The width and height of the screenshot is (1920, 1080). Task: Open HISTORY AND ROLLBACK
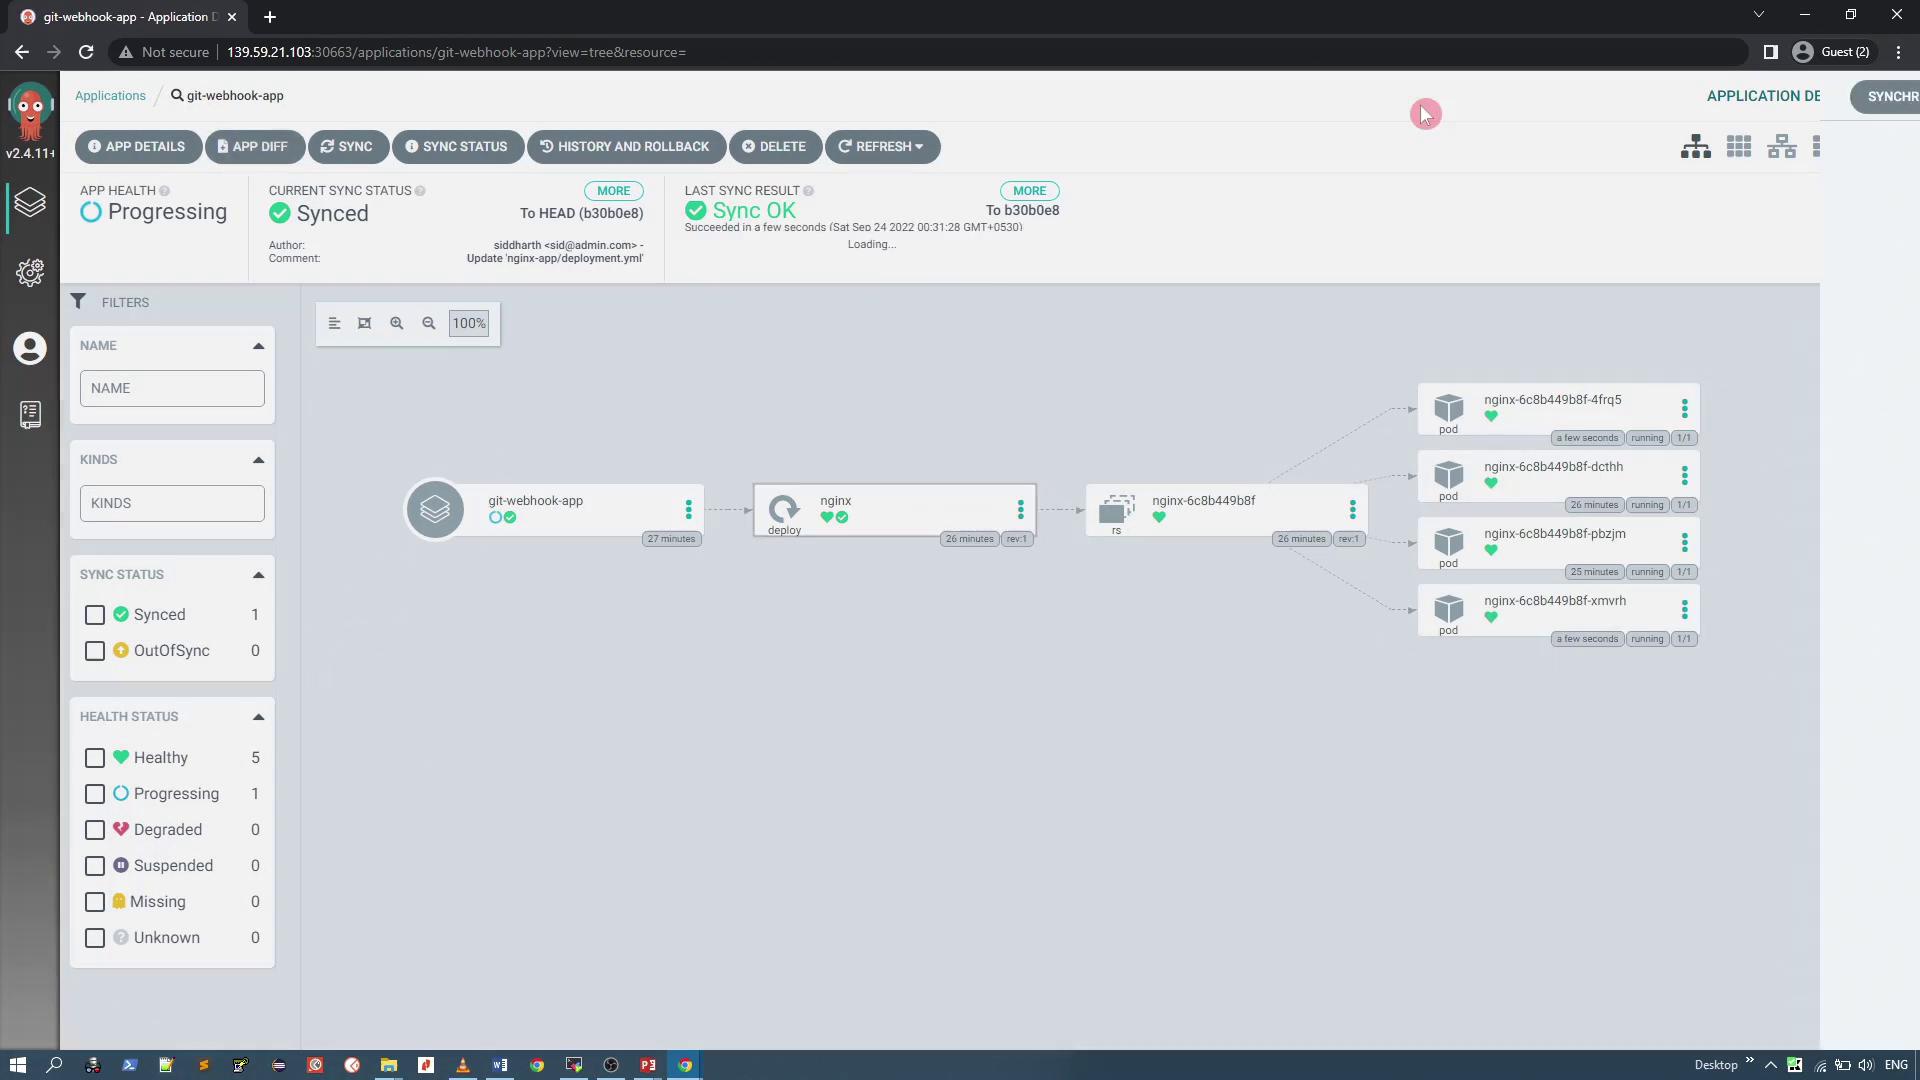point(625,147)
